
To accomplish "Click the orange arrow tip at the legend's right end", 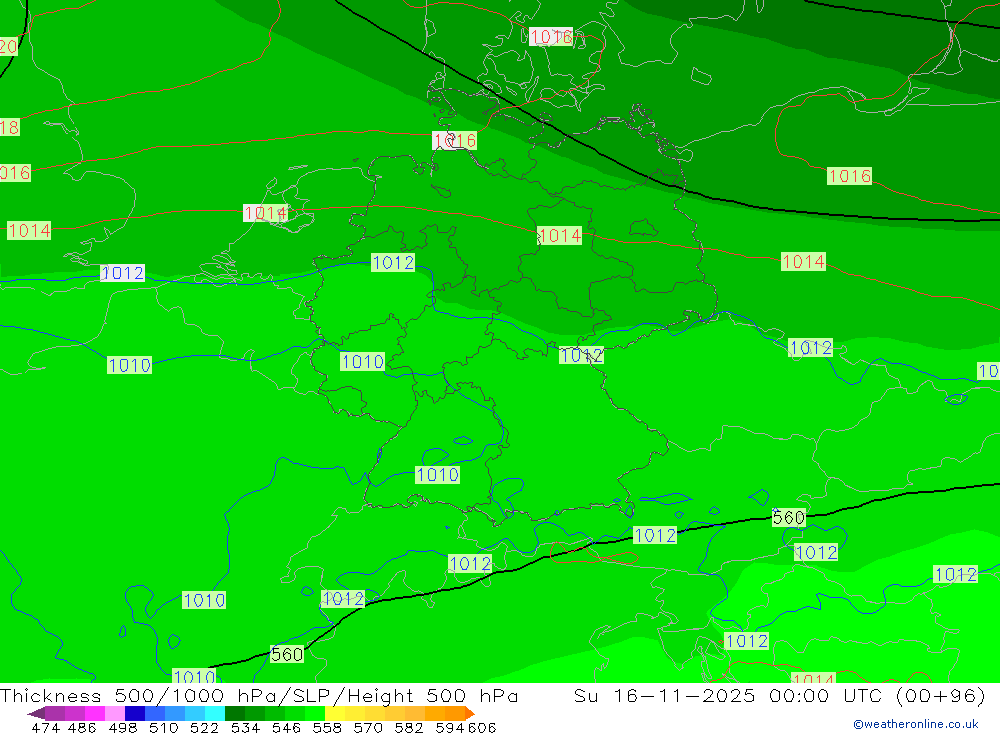I will (x=470, y=713).
